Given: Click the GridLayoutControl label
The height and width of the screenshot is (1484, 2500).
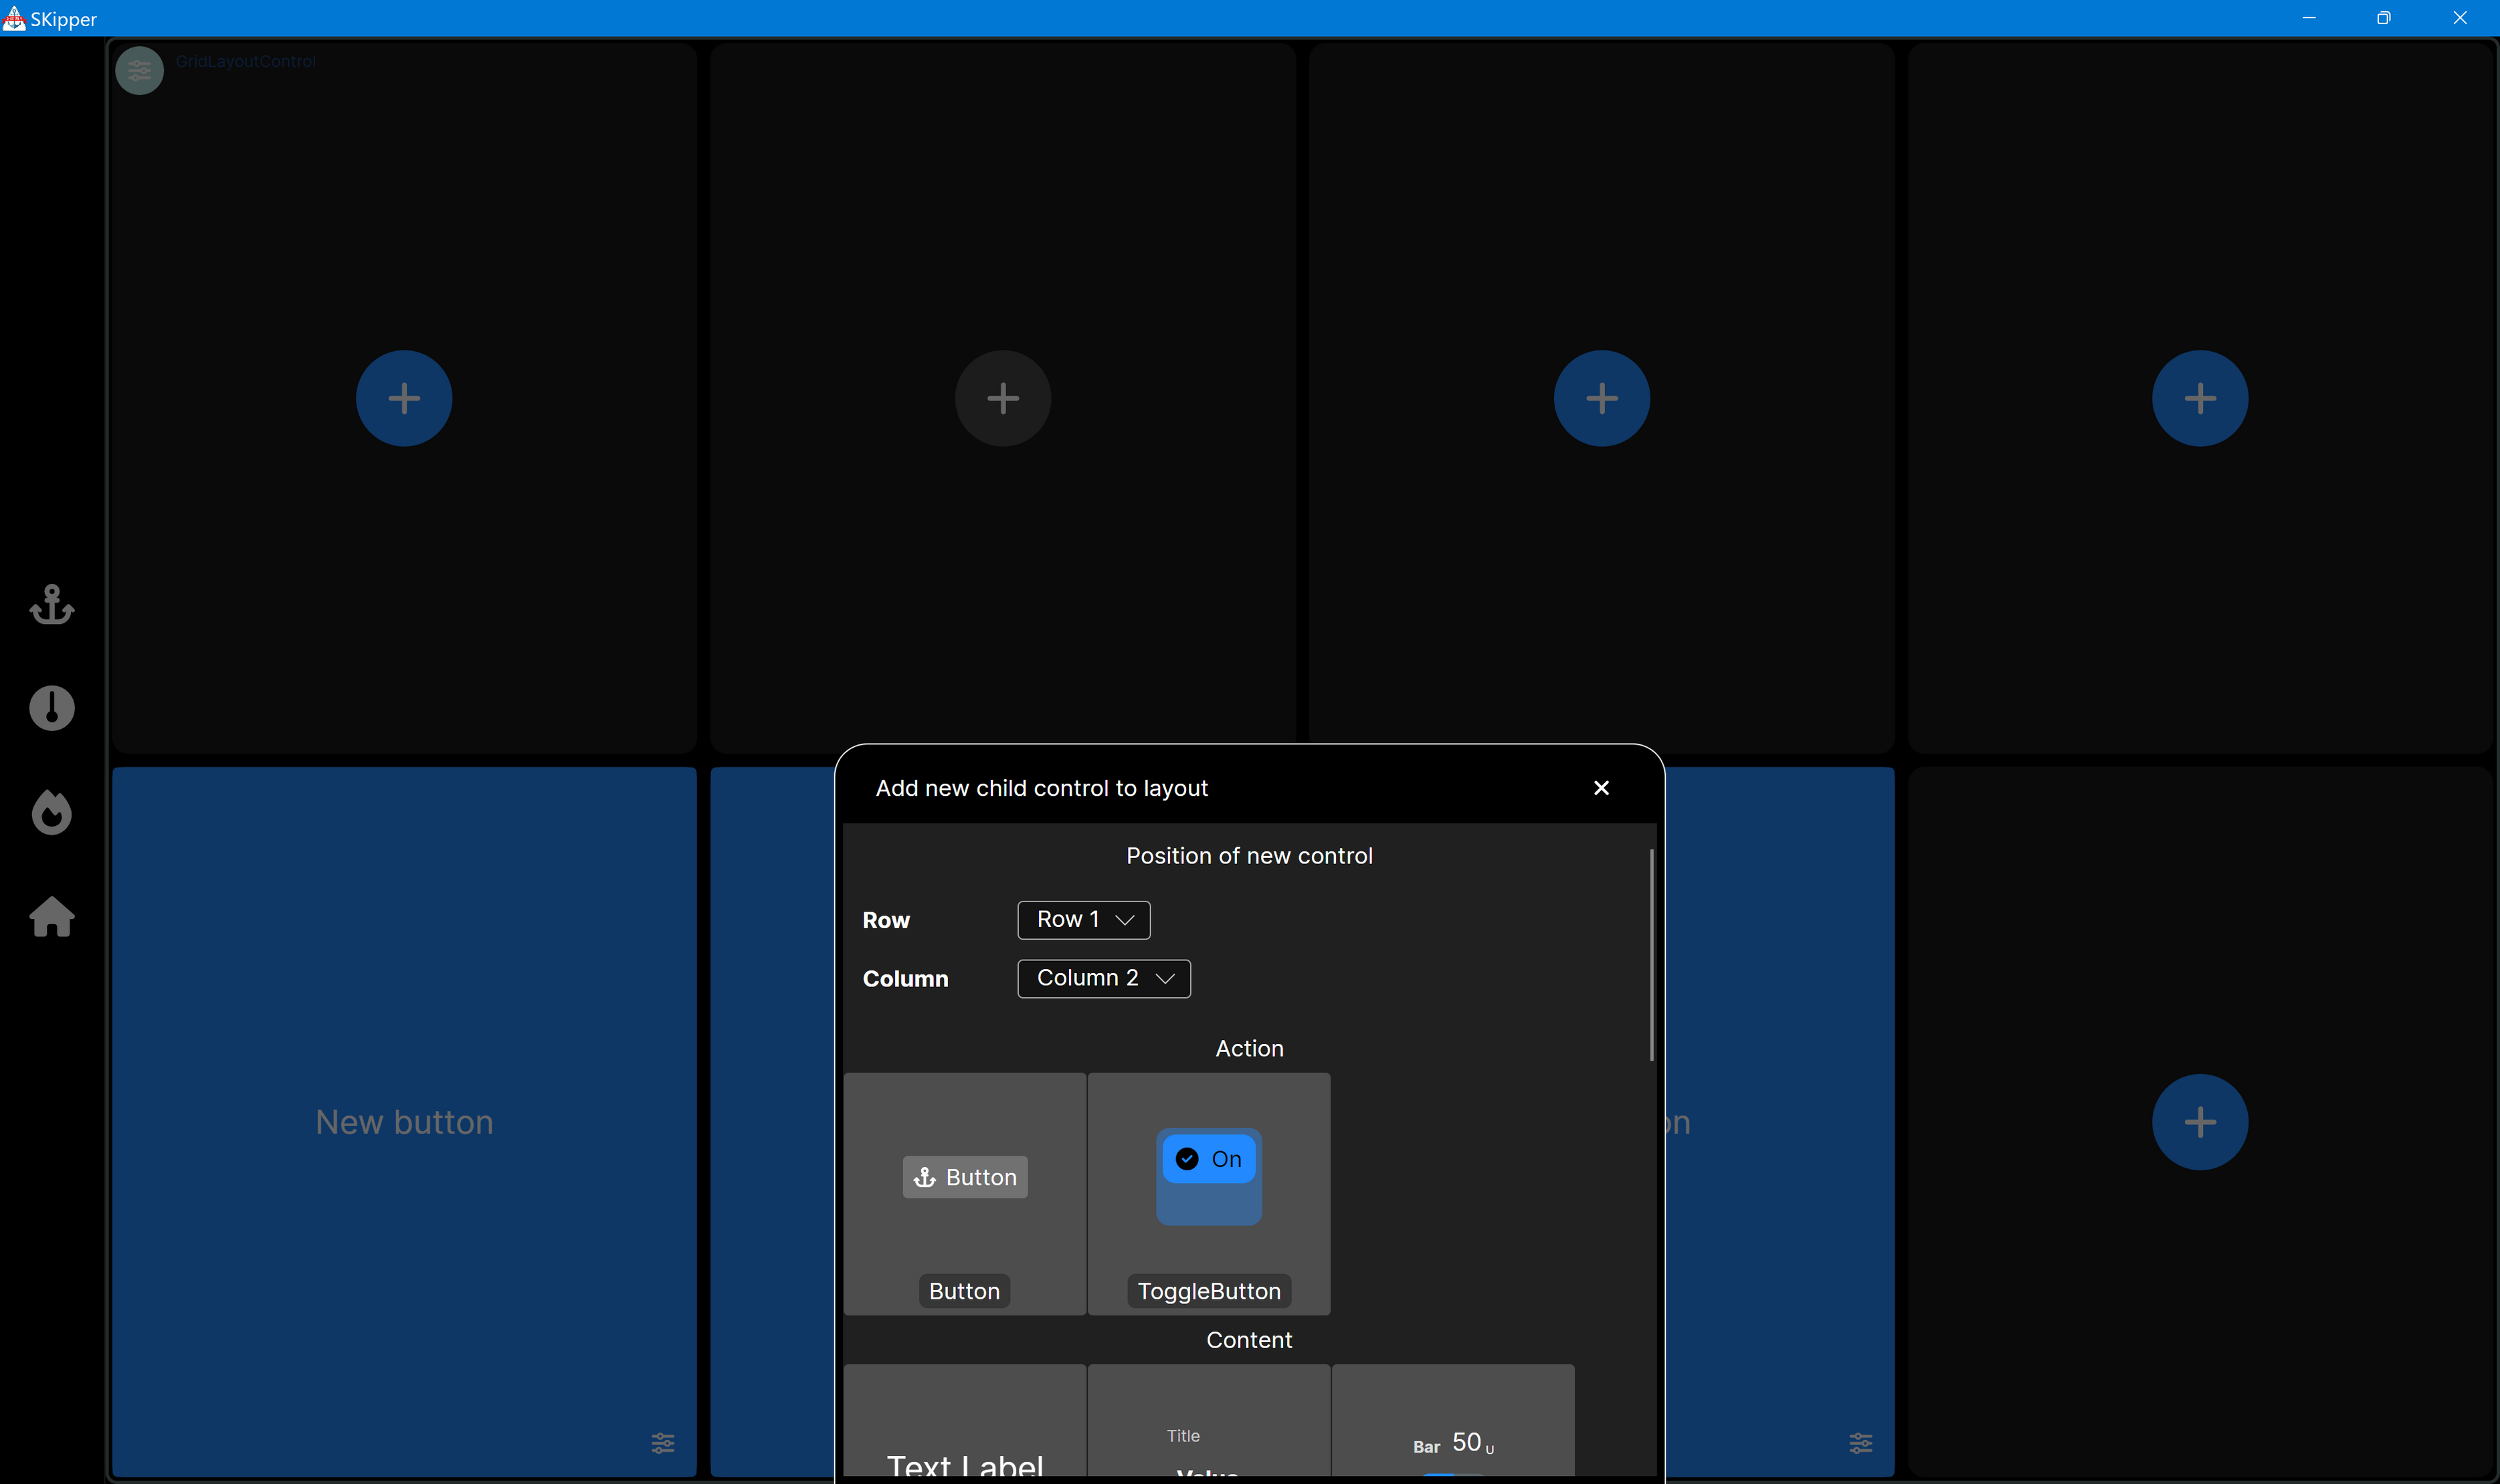Looking at the screenshot, I should pos(246,61).
